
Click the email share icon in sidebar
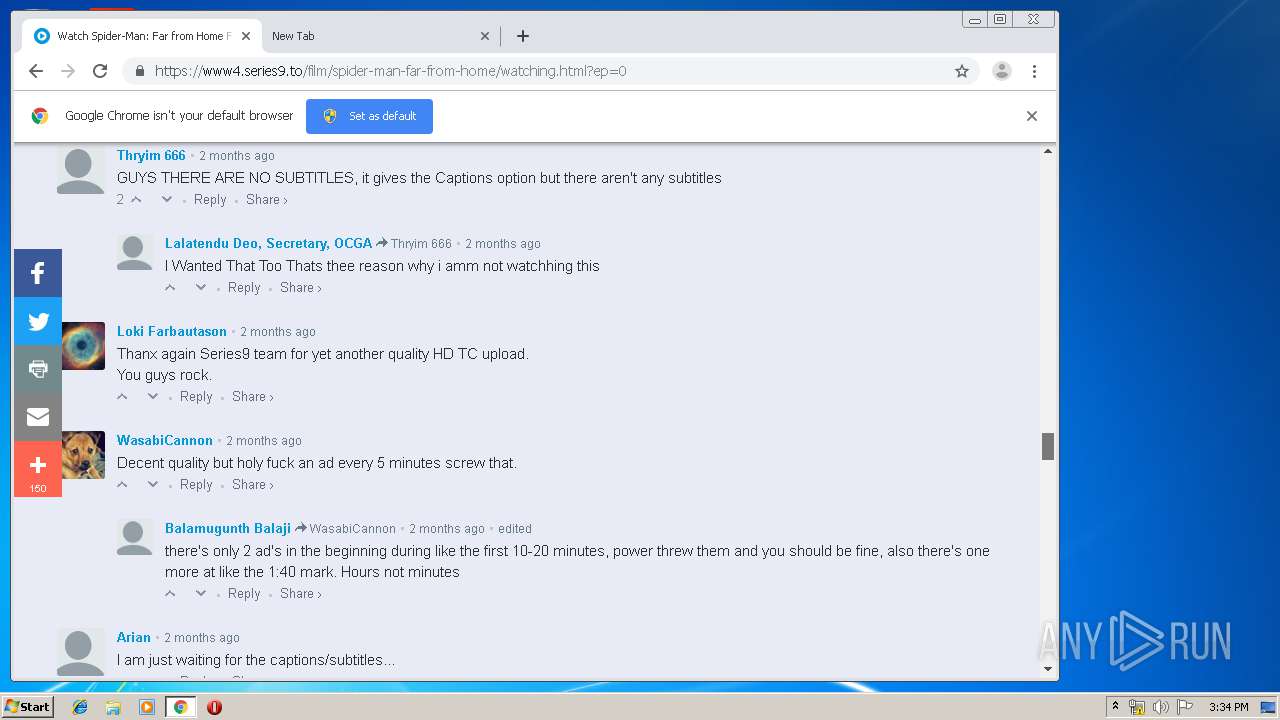(38, 417)
